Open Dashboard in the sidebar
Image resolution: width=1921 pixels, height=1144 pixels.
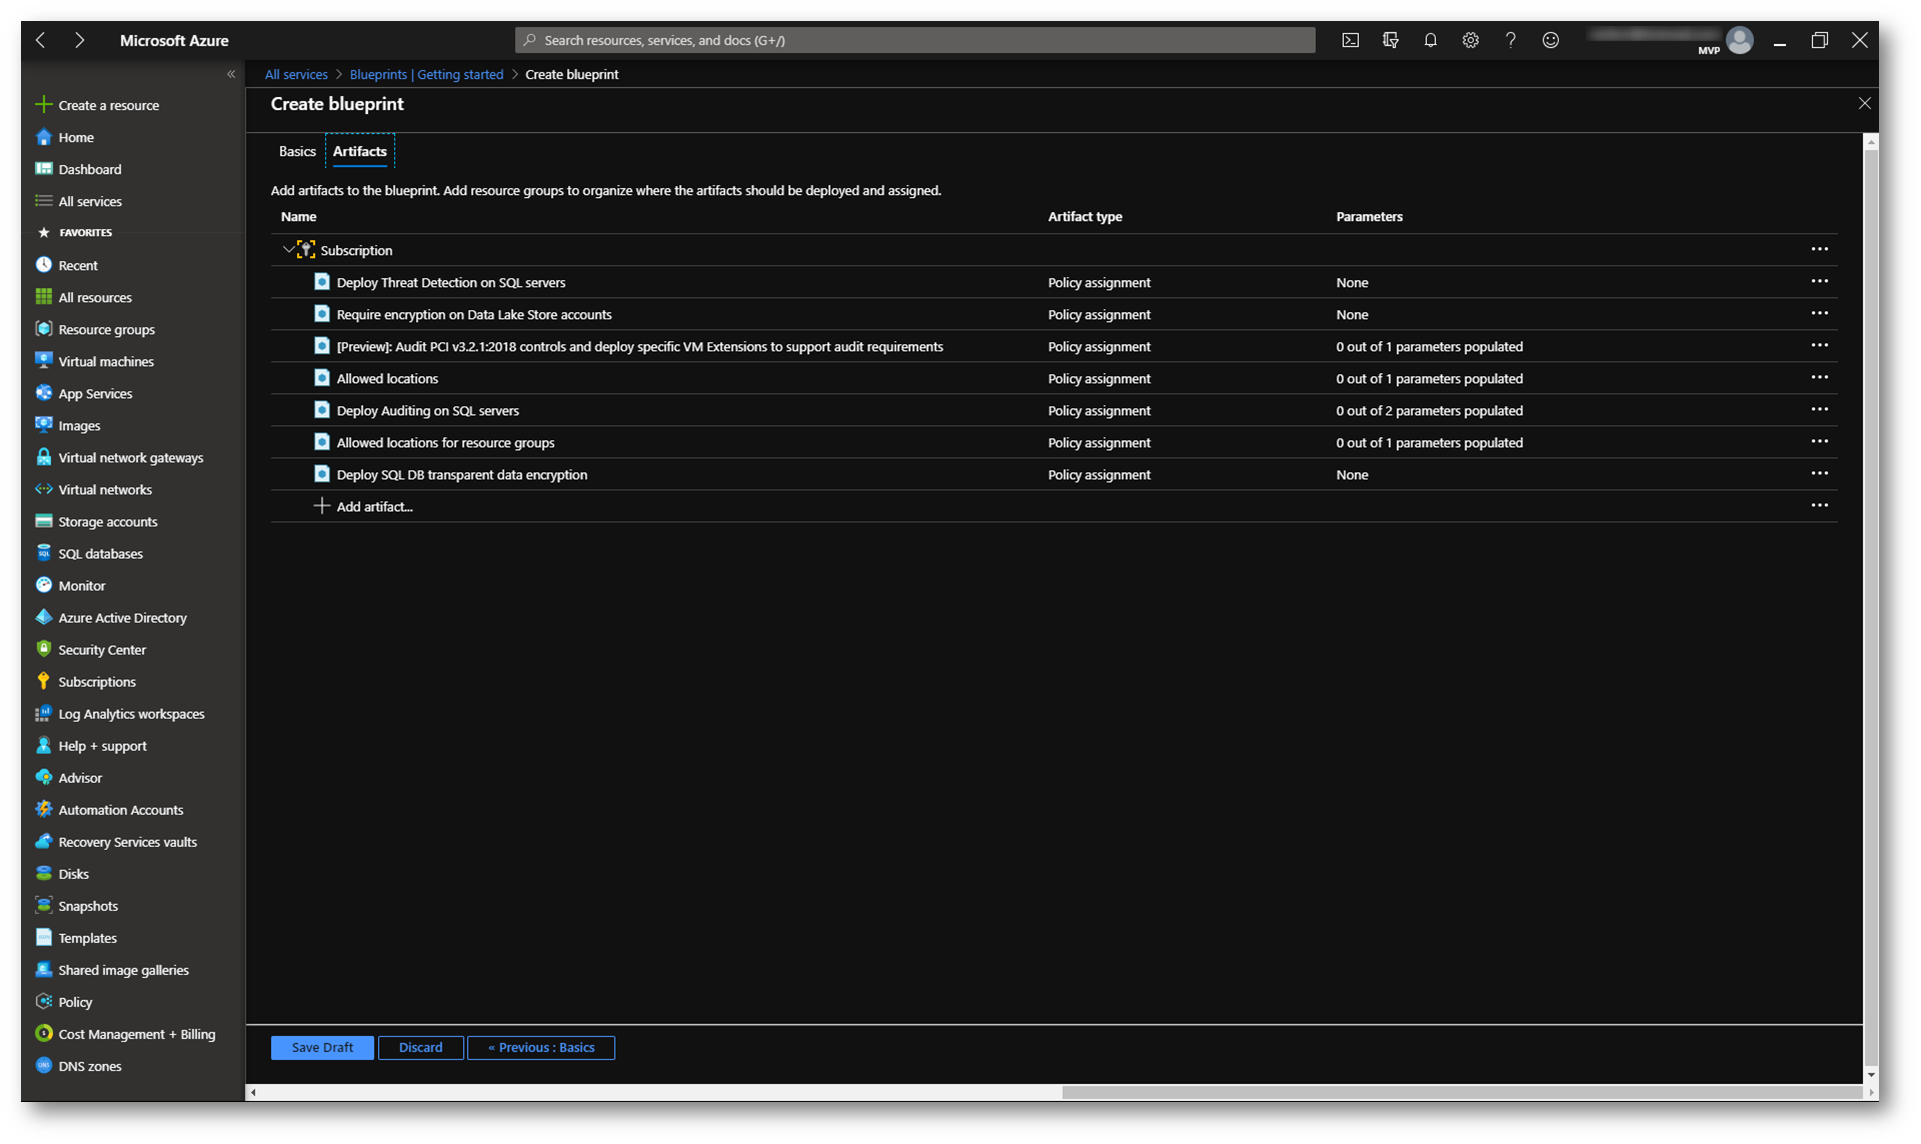coord(79,169)
